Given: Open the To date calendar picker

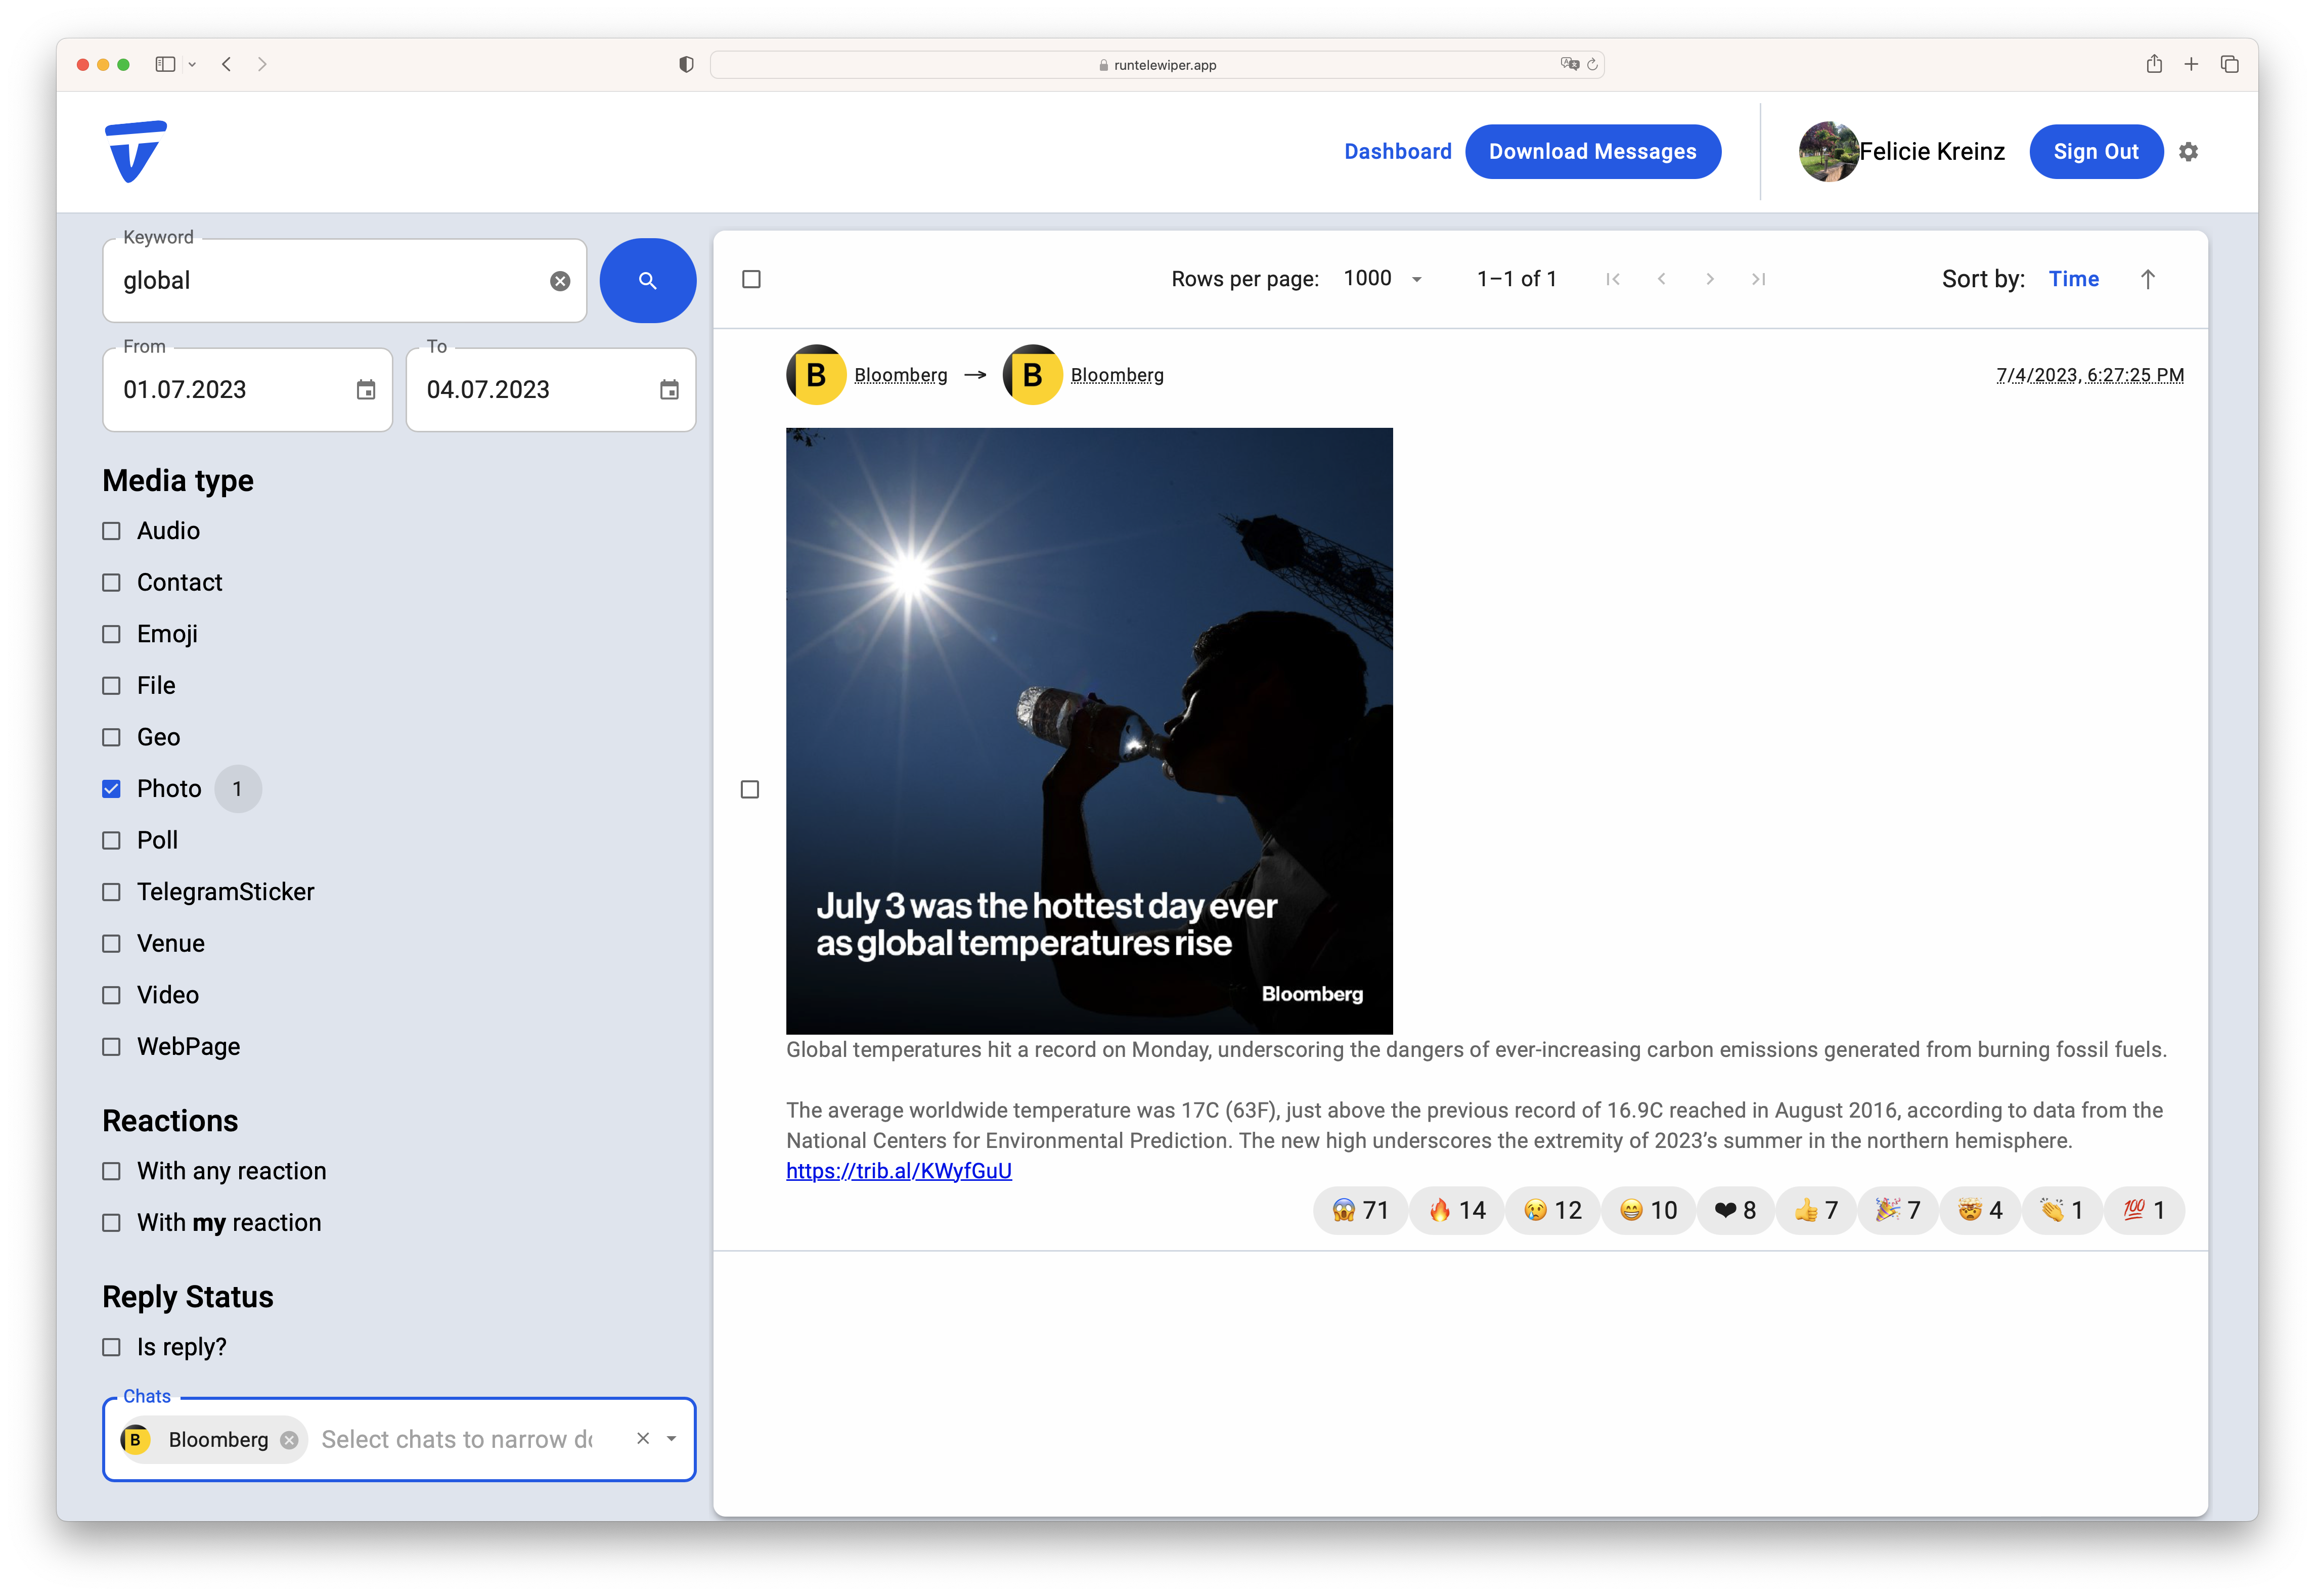Looking at the screenshot, I should pos(669,390).
